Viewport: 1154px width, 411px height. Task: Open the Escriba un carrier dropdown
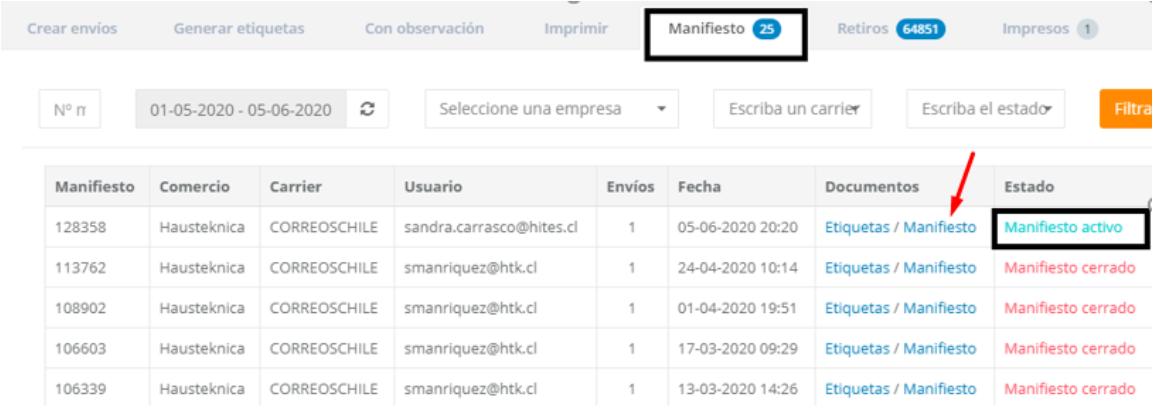[x=793, y=109]
